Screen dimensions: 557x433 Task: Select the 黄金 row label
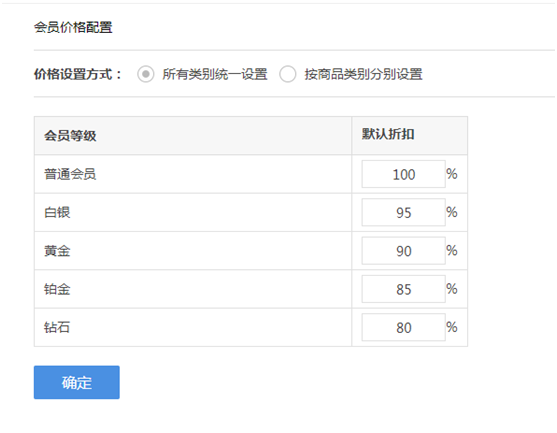[57, 251]
